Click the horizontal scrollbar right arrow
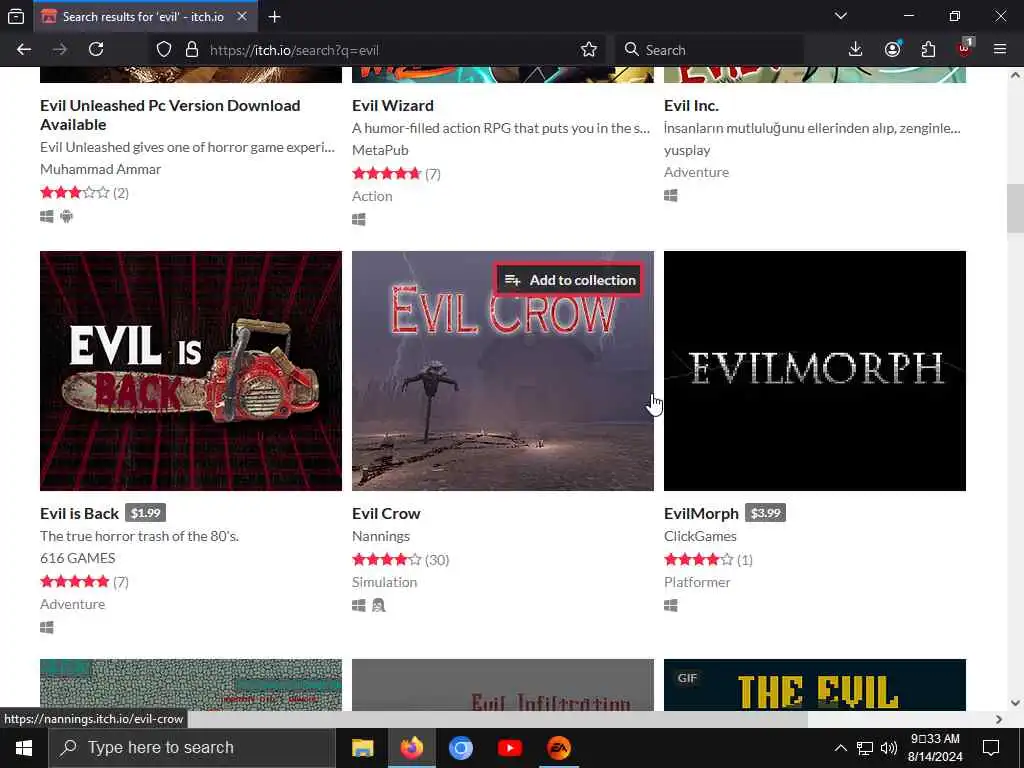The height and width of the screenshot is (768, 1024). [x=999, y=719]
